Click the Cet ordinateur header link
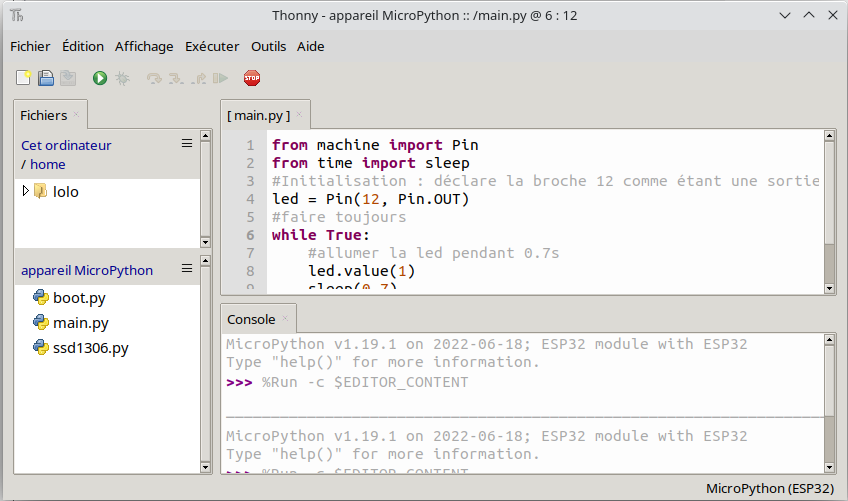 (x=66, y=146)
